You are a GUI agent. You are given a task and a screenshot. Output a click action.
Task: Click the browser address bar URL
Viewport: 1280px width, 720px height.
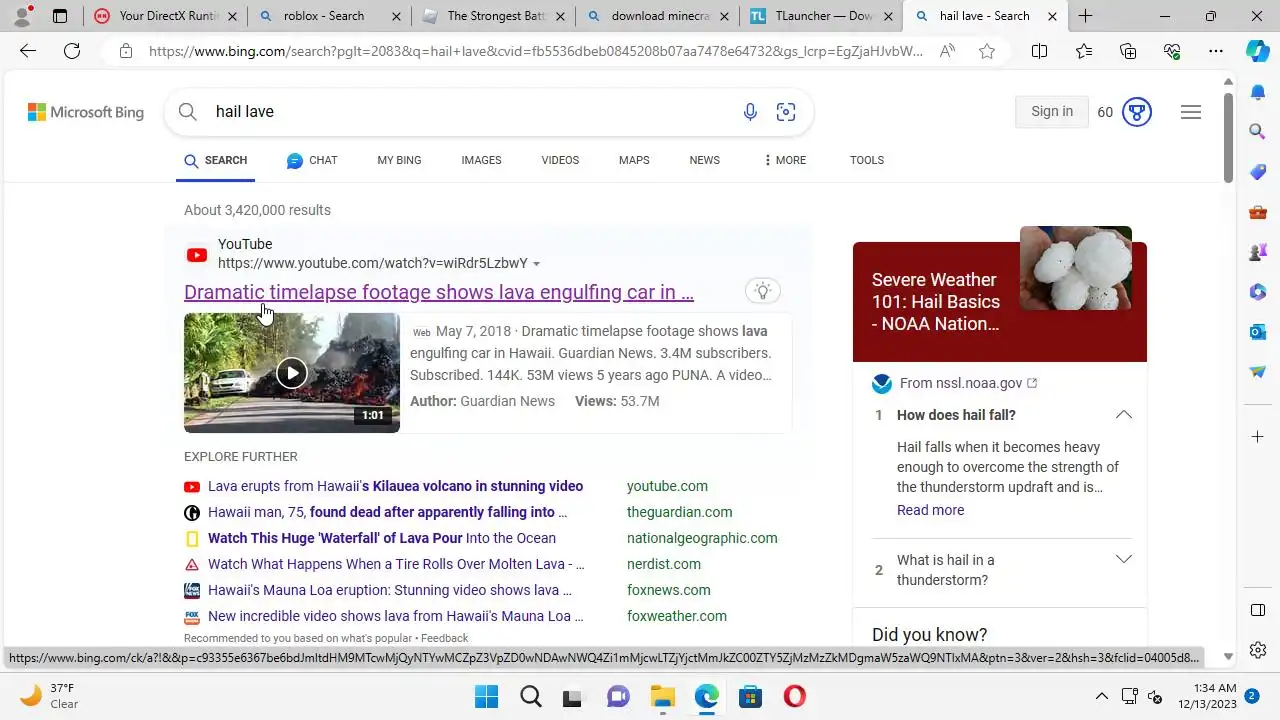coord(535,51)
